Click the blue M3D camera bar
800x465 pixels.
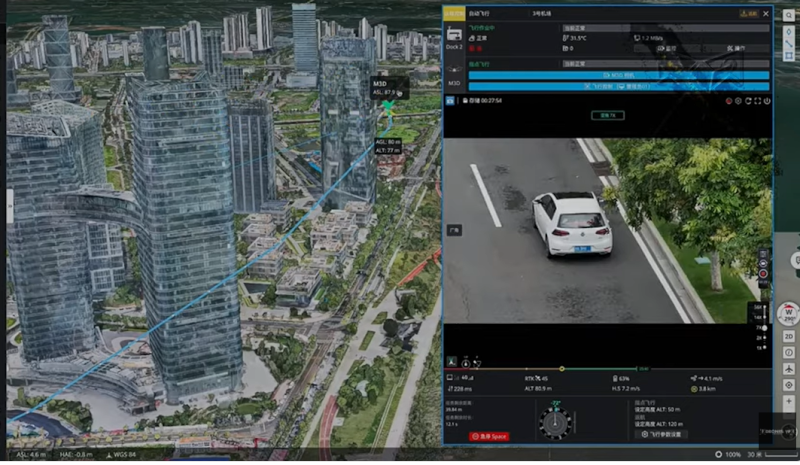(619, 75)
